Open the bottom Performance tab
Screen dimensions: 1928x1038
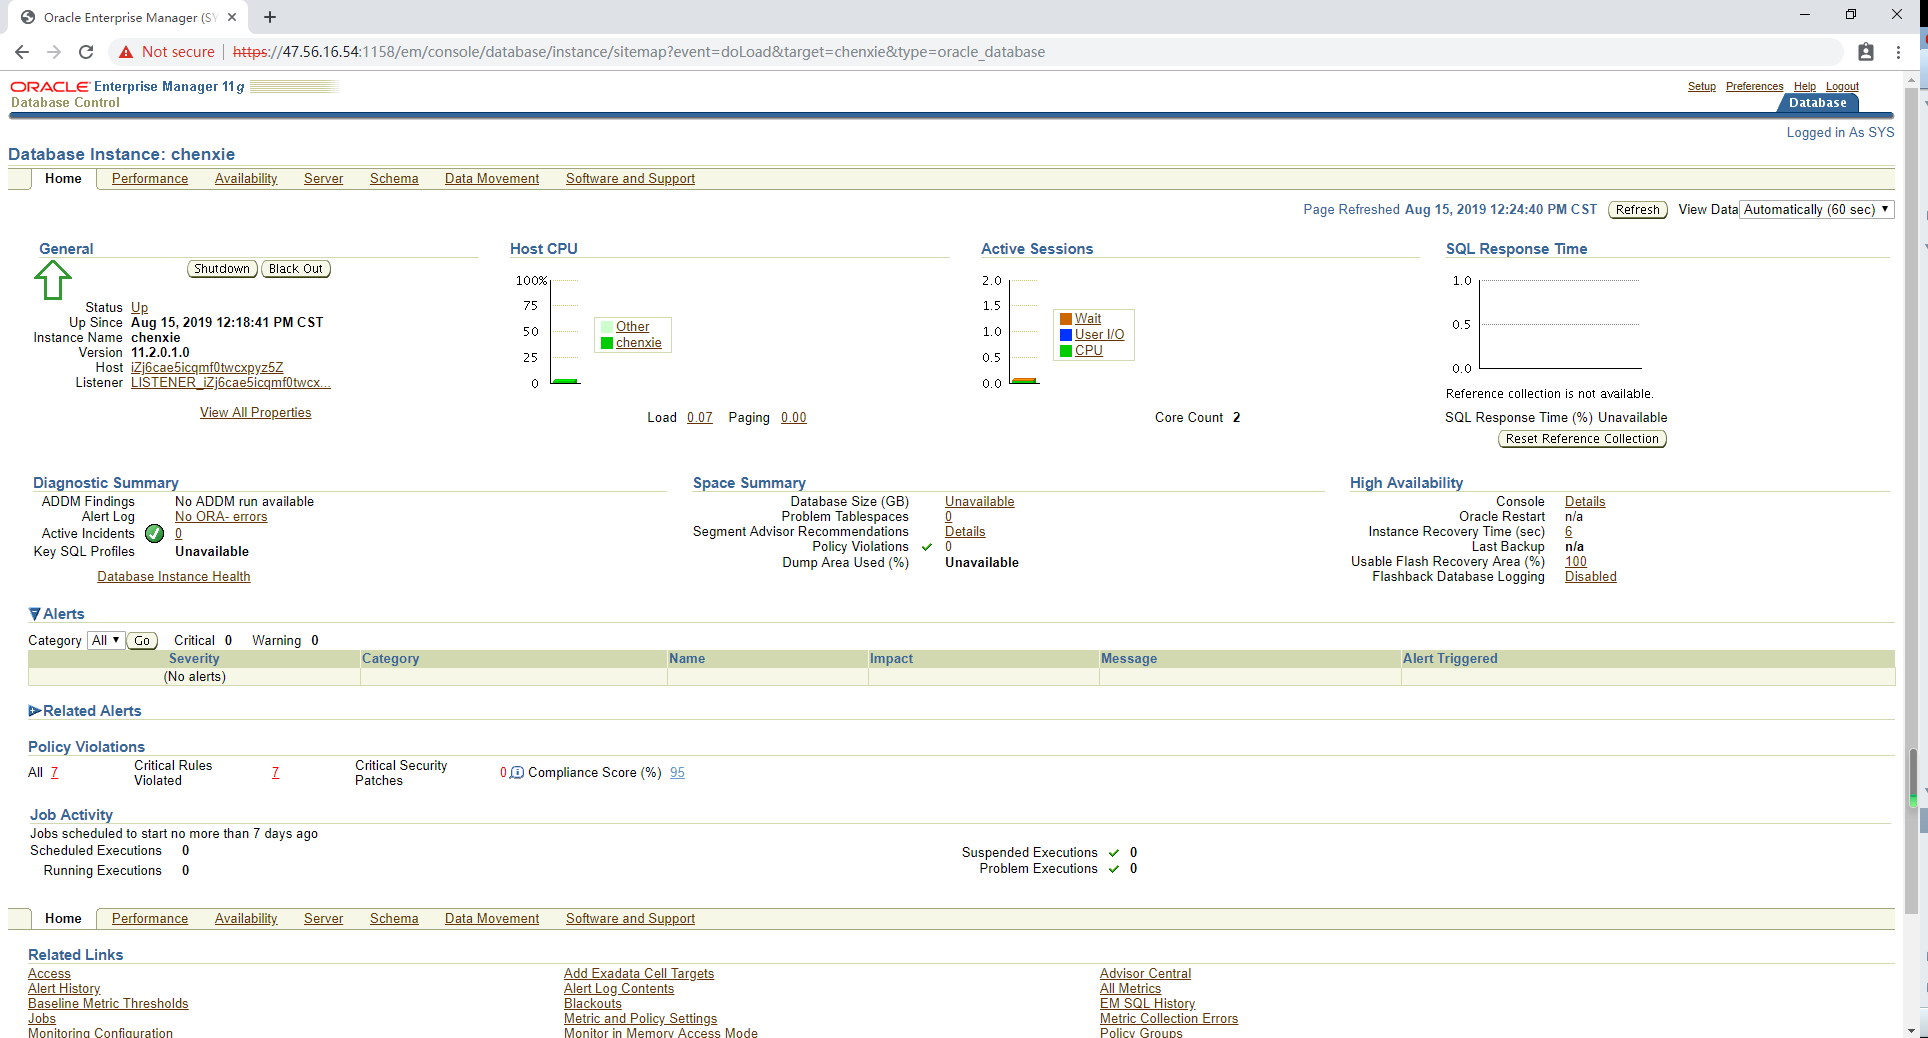pos(150,919)
